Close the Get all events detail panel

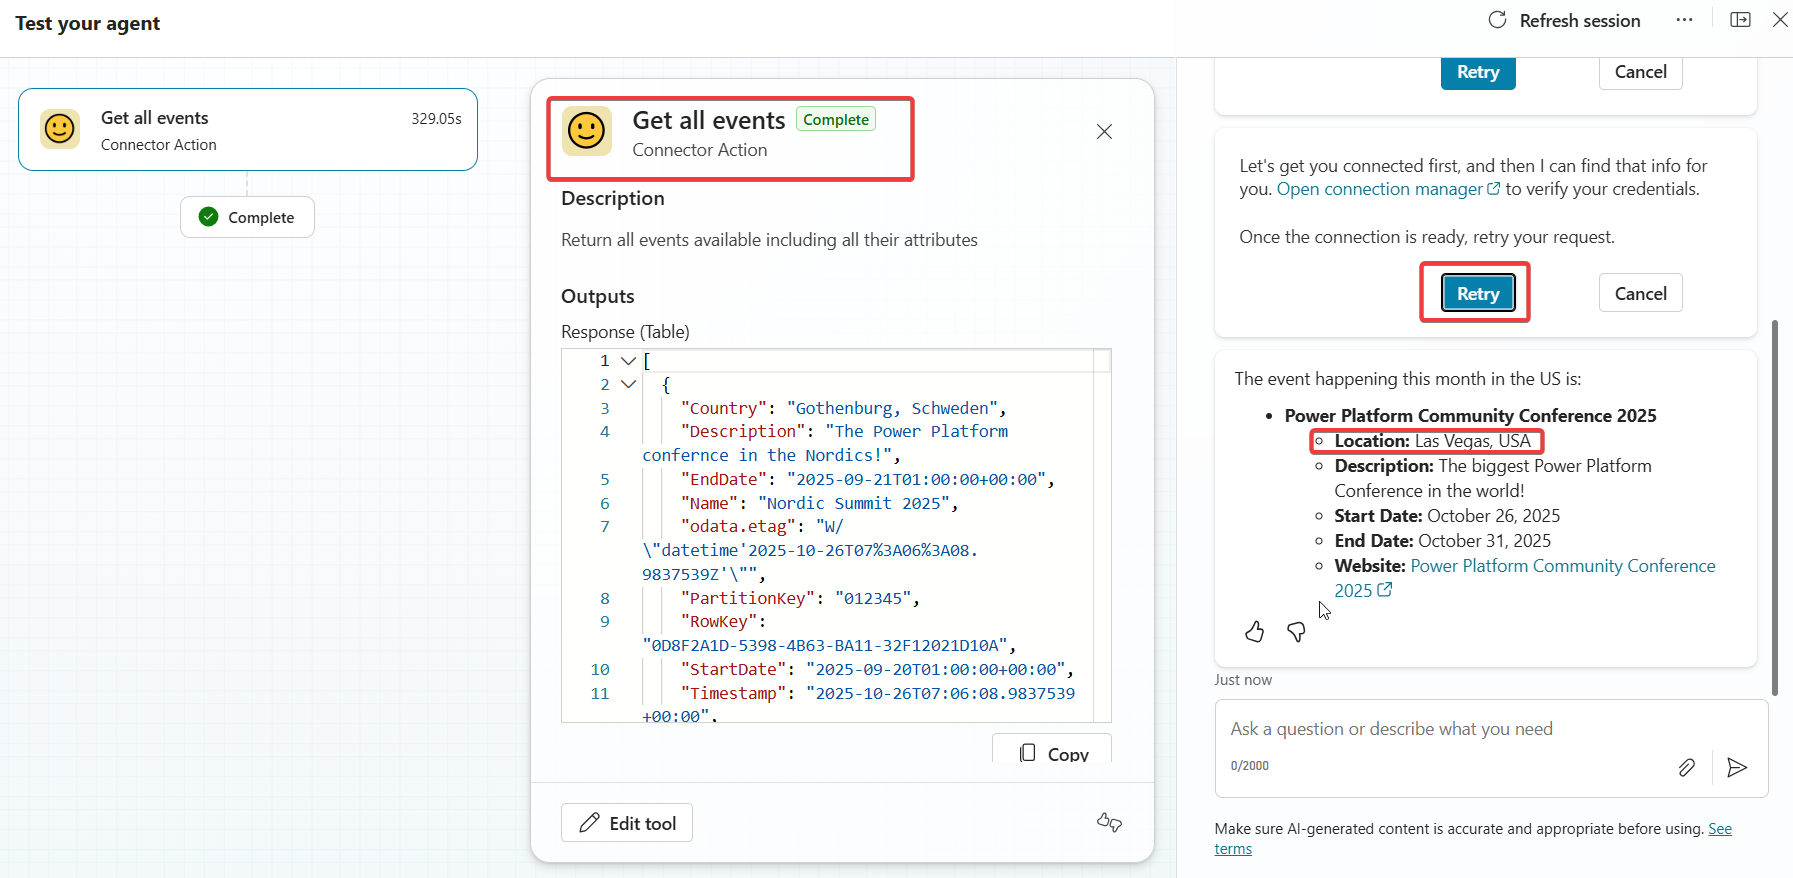coord(1104,132)
